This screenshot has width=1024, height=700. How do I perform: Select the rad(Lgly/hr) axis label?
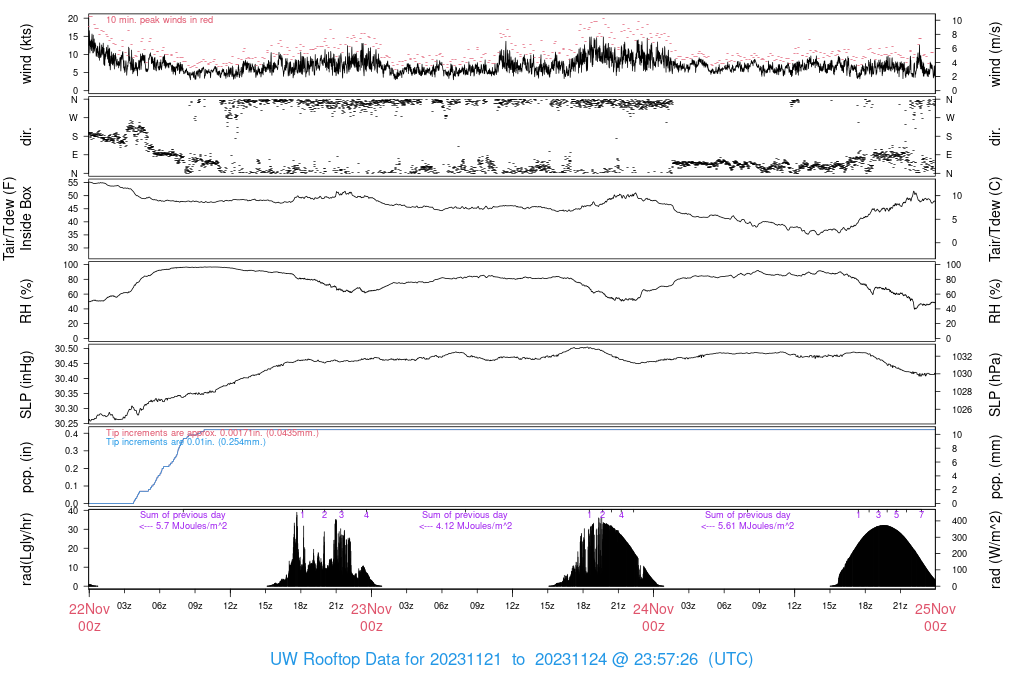pos(27,549)
